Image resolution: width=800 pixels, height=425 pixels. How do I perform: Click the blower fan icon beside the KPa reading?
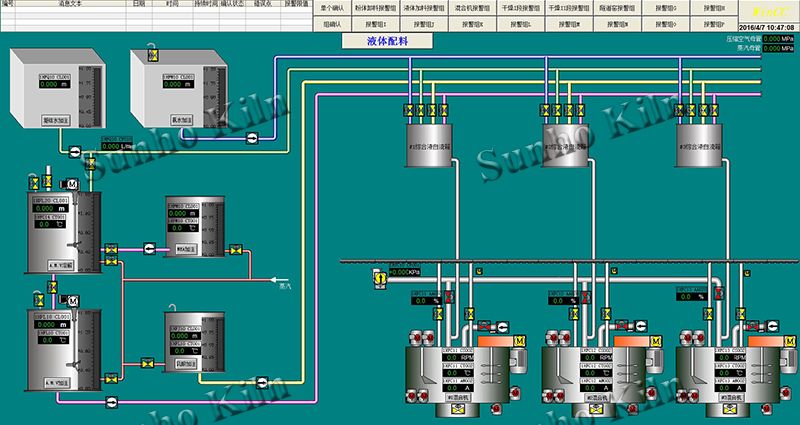pyautogui.click(x=380, y=279)
